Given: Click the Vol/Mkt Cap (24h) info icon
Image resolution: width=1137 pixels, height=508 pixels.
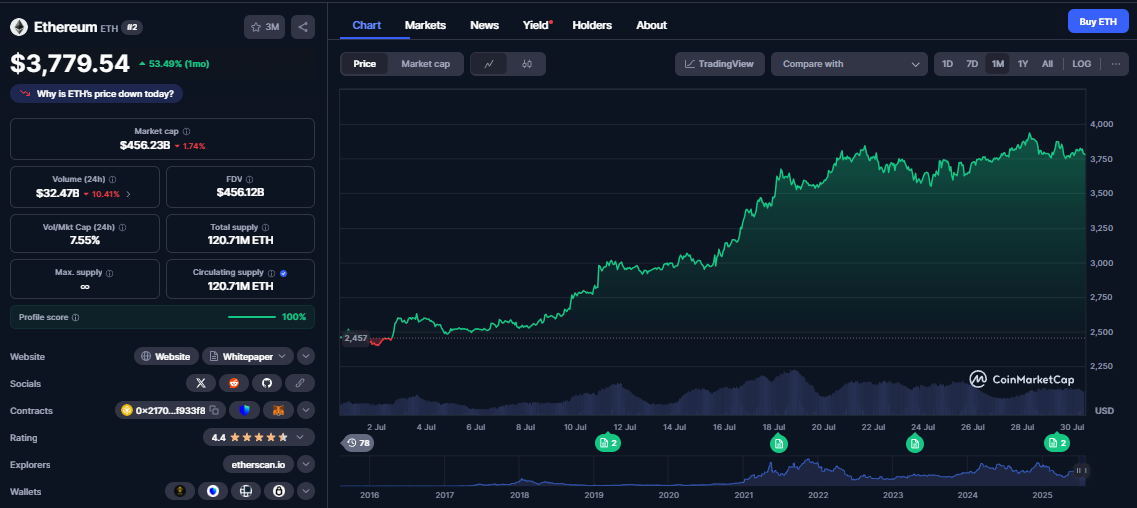Looking at the screenshot, I should pos(122,228).
